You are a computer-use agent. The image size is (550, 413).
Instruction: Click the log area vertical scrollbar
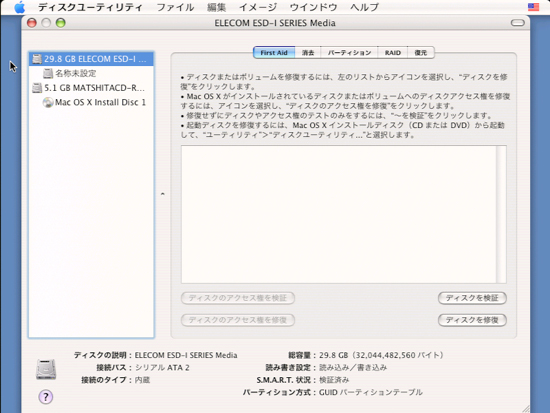(501, 214)
